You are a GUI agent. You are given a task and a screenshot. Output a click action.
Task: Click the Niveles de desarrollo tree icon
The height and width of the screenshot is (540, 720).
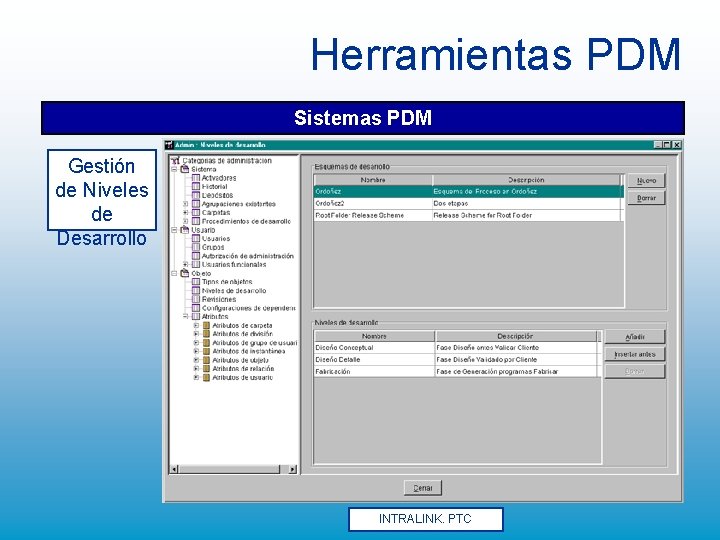coord(196,291)
